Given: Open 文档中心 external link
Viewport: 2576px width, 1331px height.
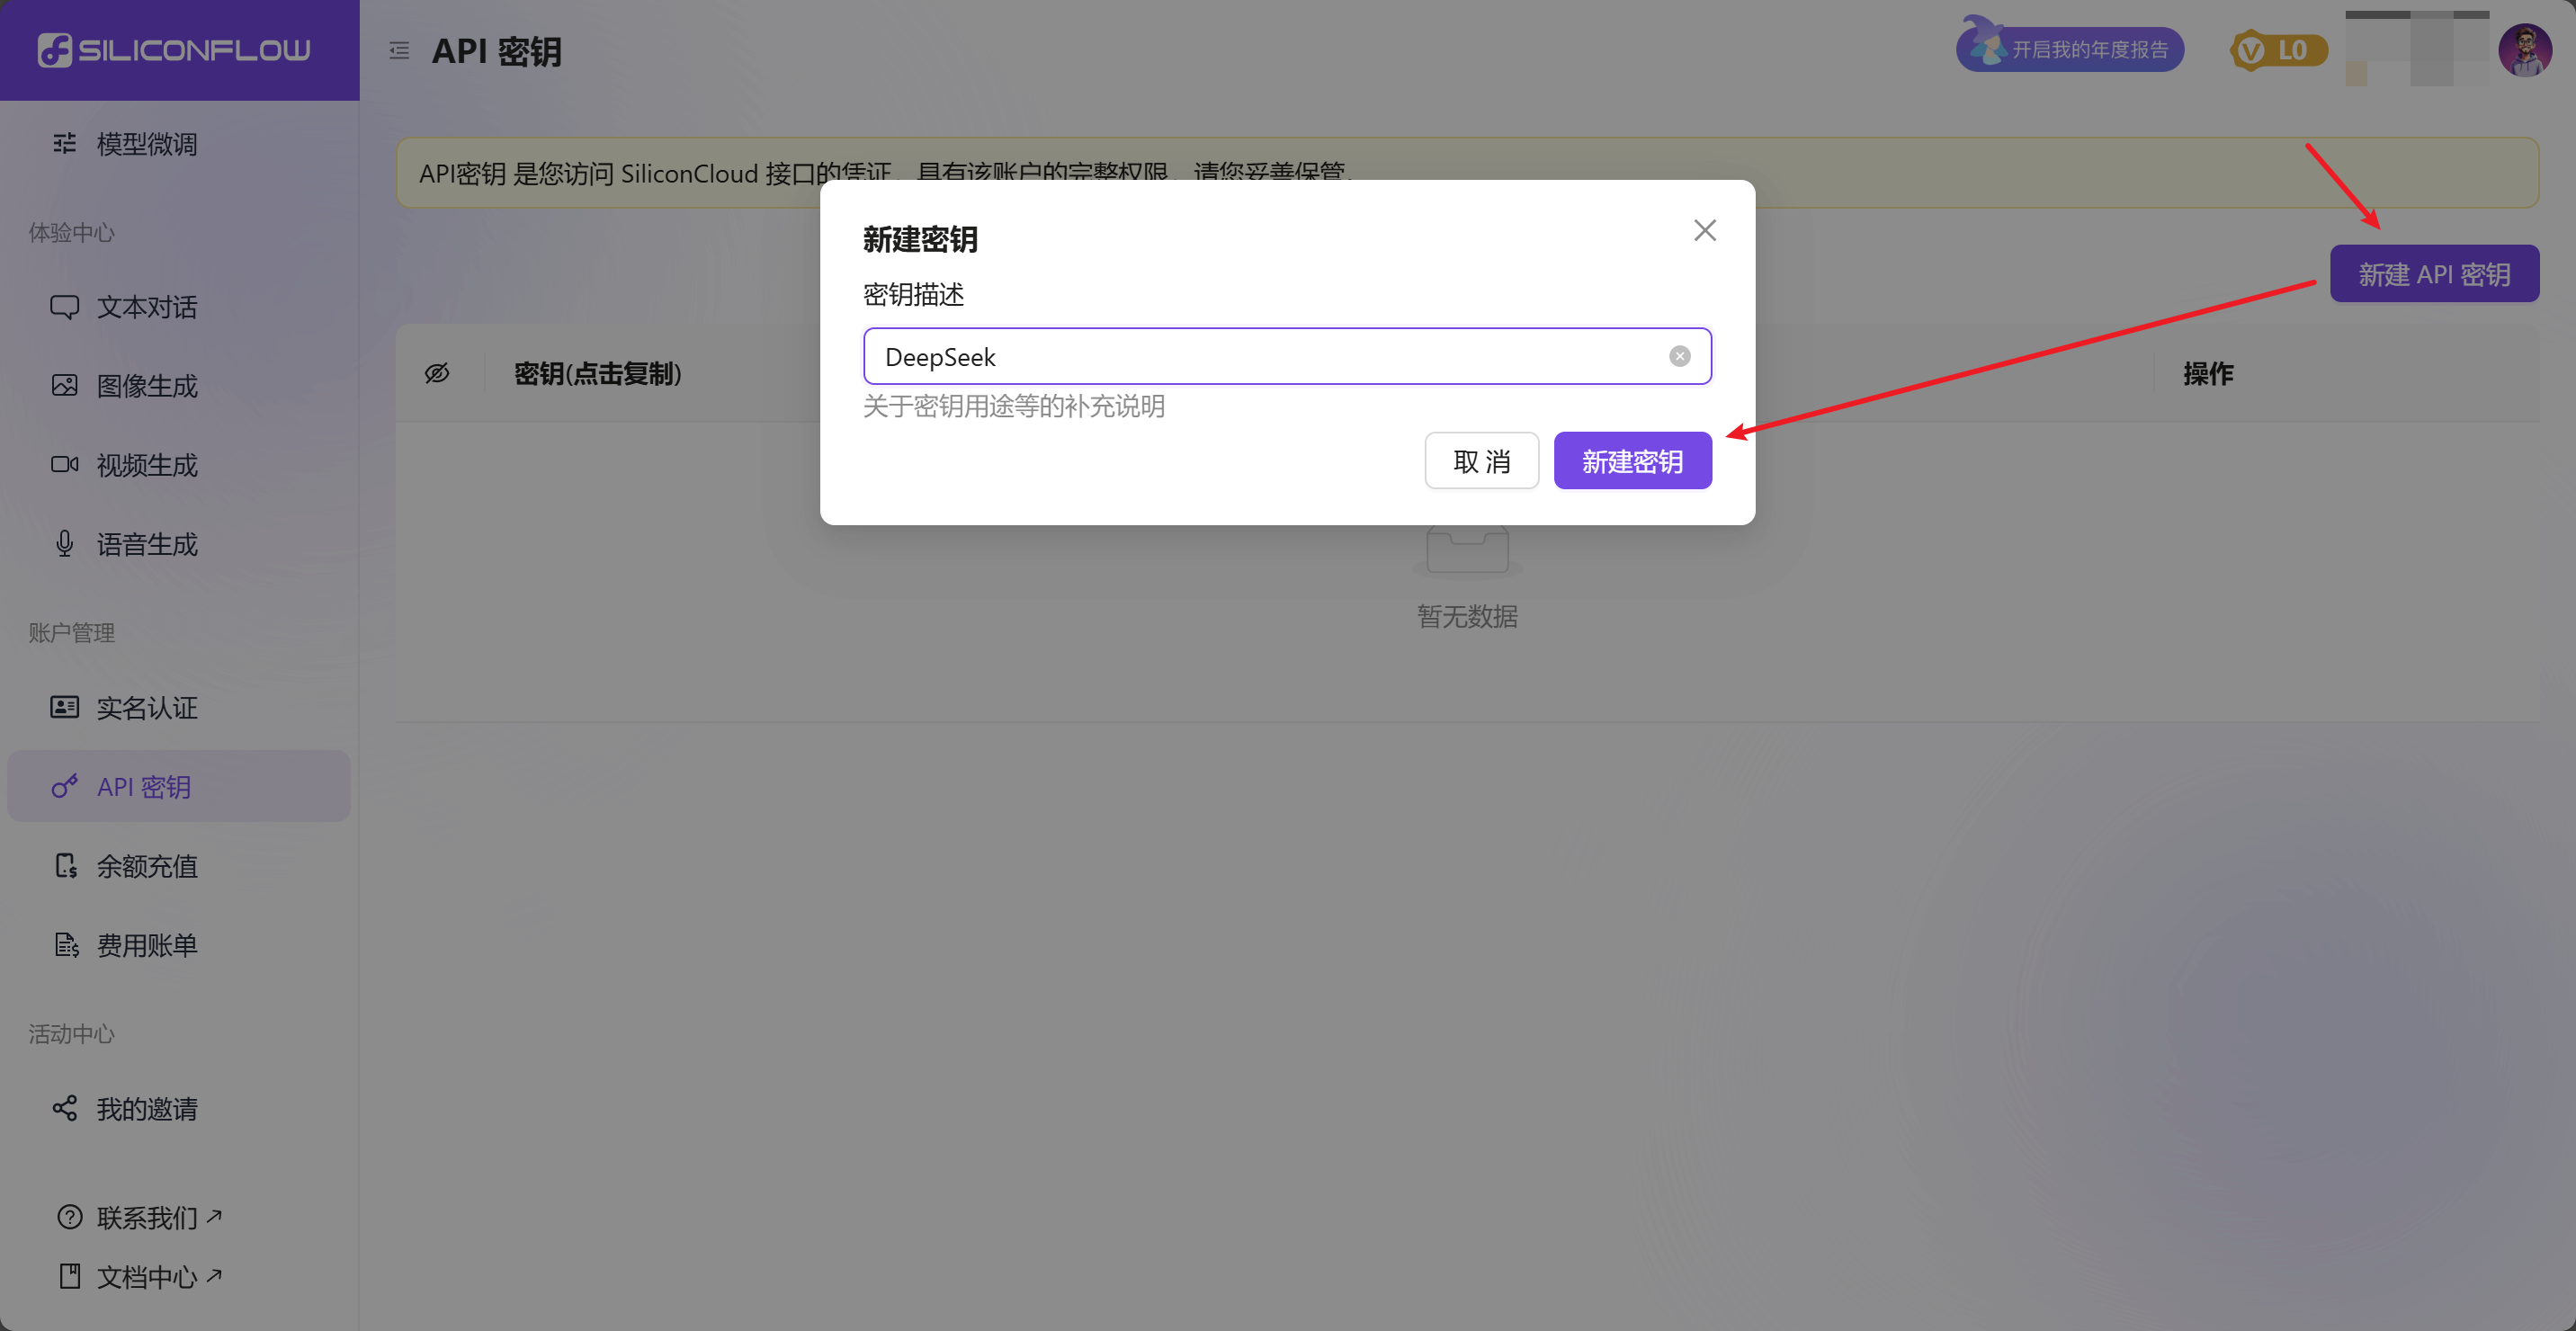Looking at the screenshot, I should tap(146, 1277).
